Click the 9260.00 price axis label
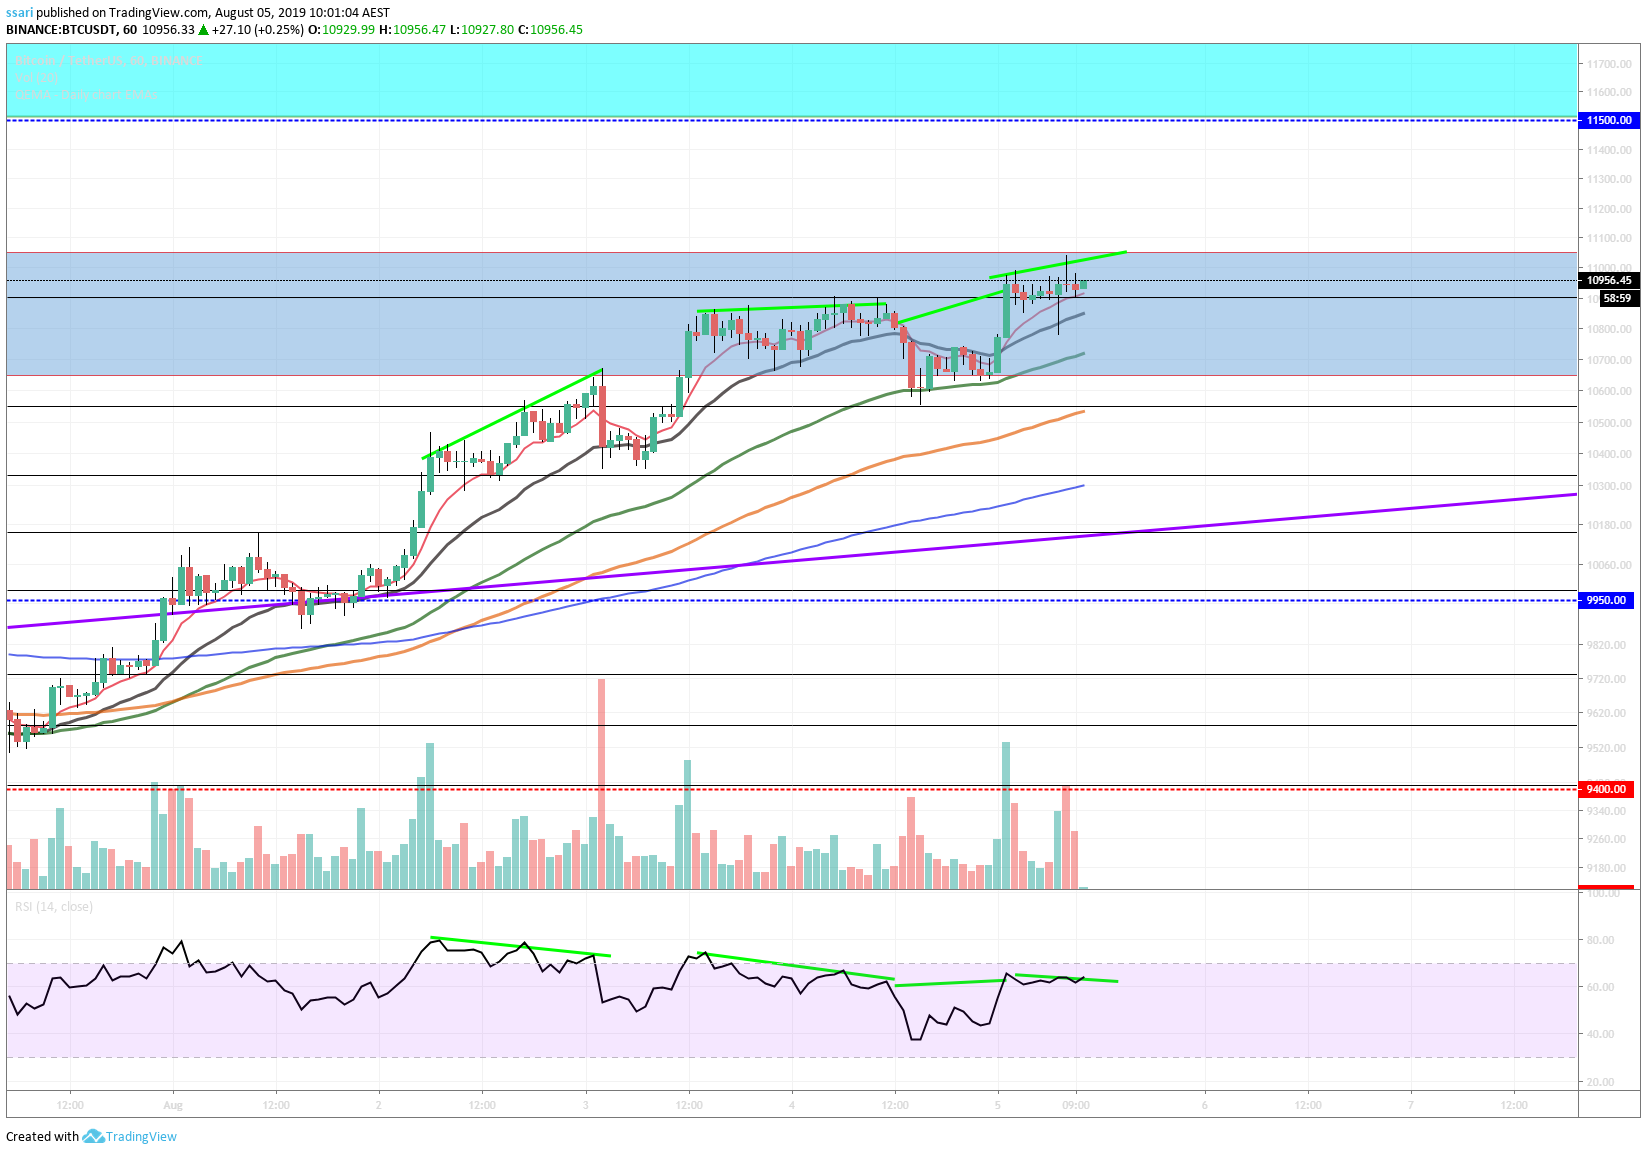 click(1607, 839)
